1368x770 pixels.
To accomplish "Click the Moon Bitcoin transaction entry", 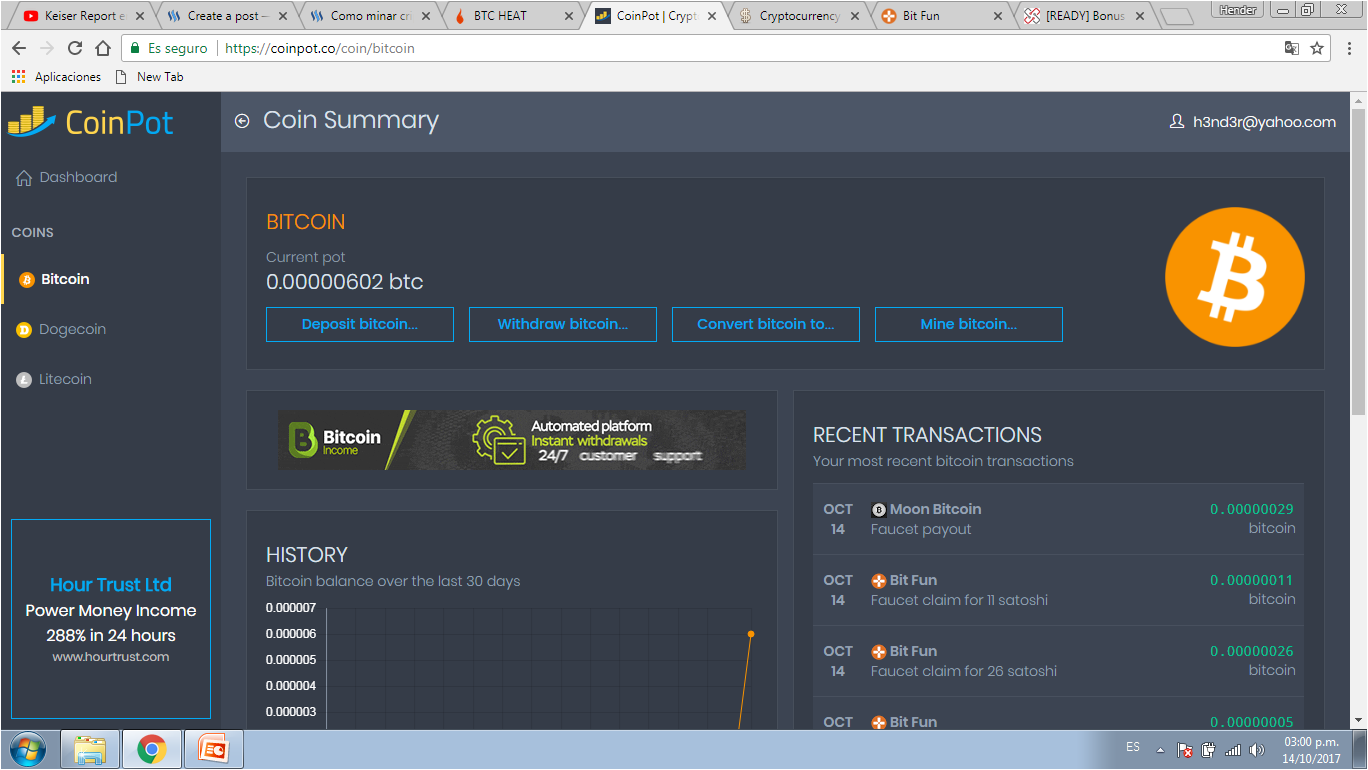I will 1059,519.
